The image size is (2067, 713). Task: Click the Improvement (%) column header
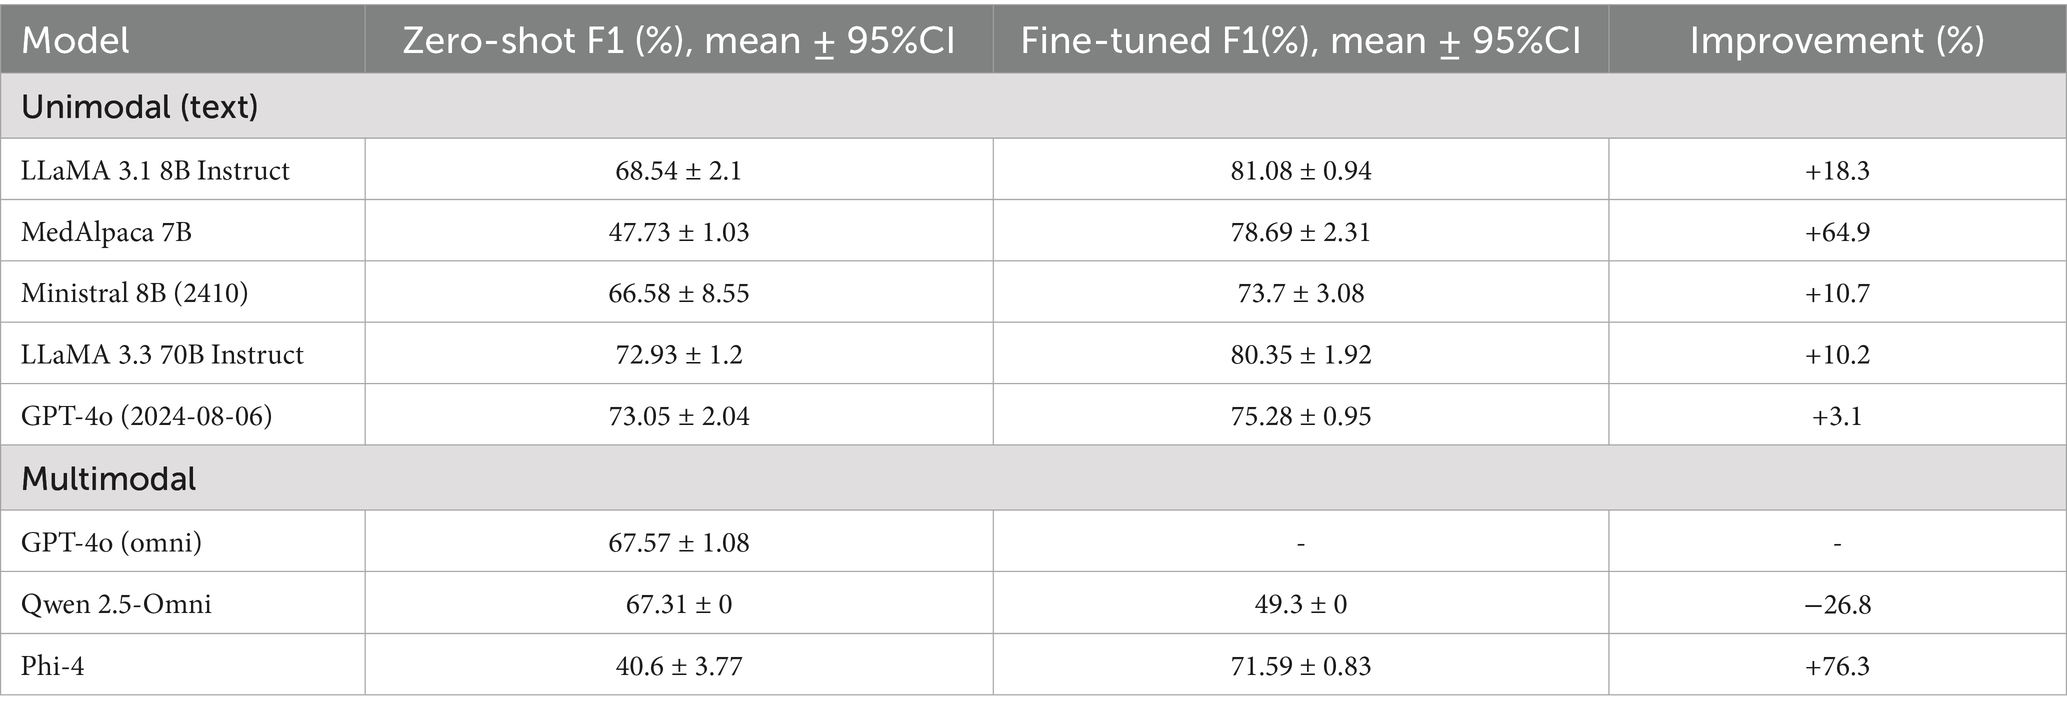coord(1836,40)
